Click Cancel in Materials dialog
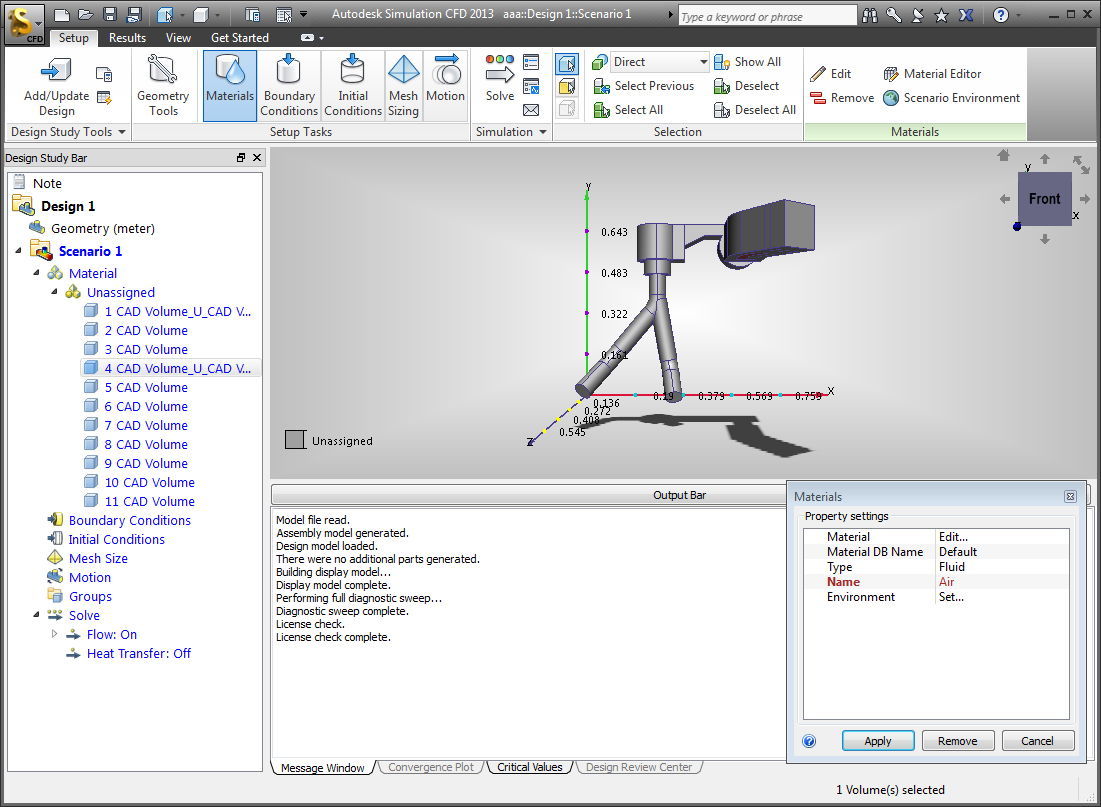This screenshot has height=807, width=1101. click(1037, 740)
